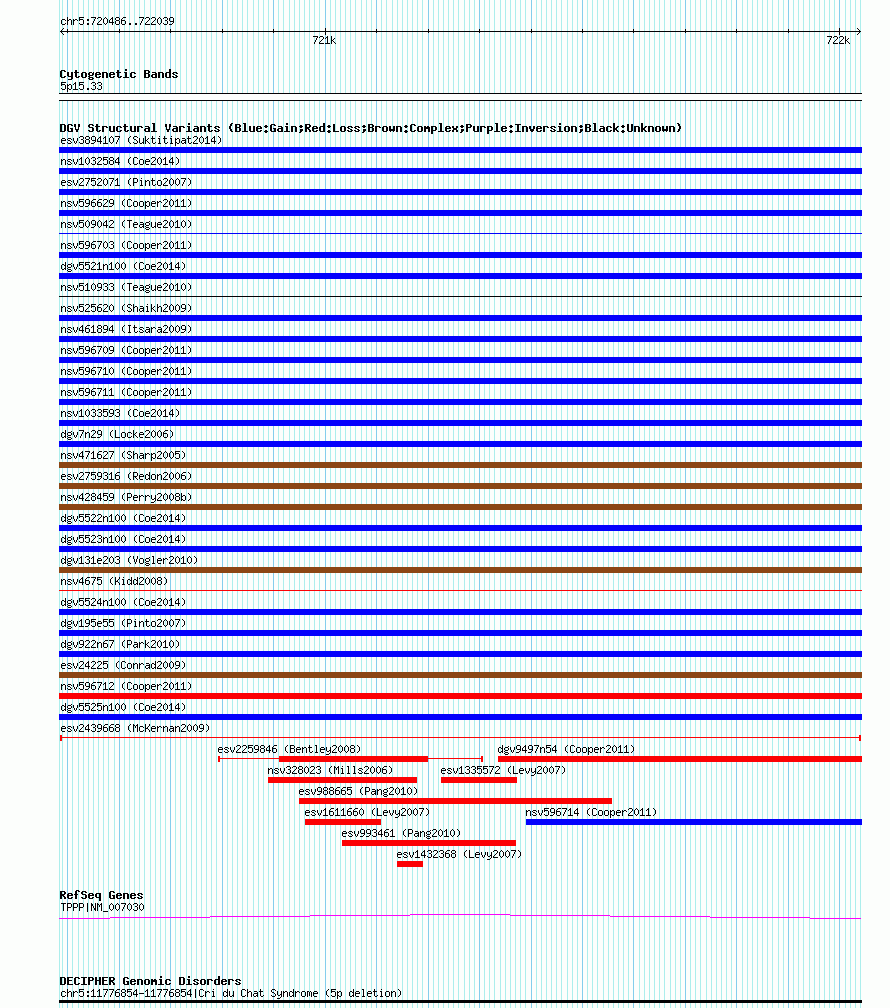Image resolution: width=890 pixels, height=1008 pixels.
Task: Open the esv2752071 (Pinto2007) variant label
Action: pyautogui.click(x=126, y=183)
